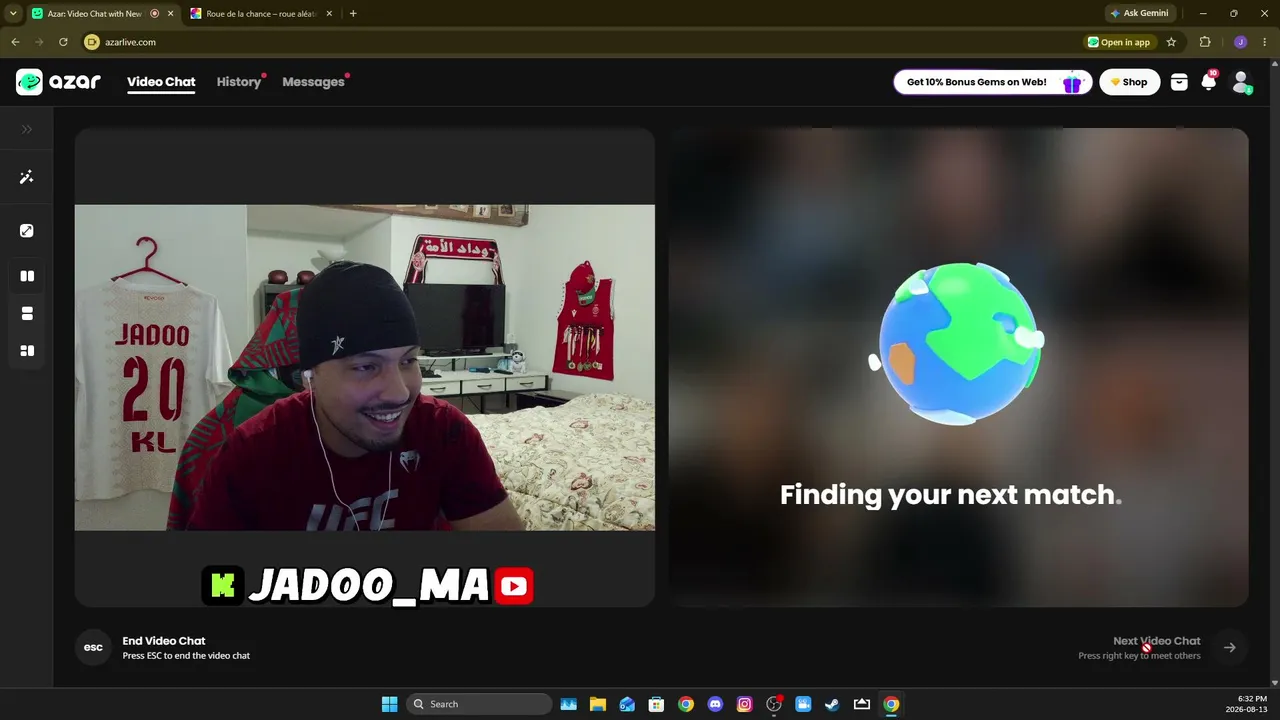
Task: Open Instagram from the taskbar
Action: (744, 704)
